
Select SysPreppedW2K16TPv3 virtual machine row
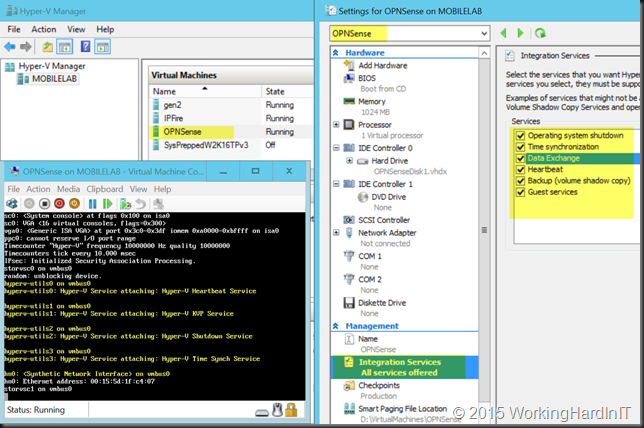tap(232, 145)
